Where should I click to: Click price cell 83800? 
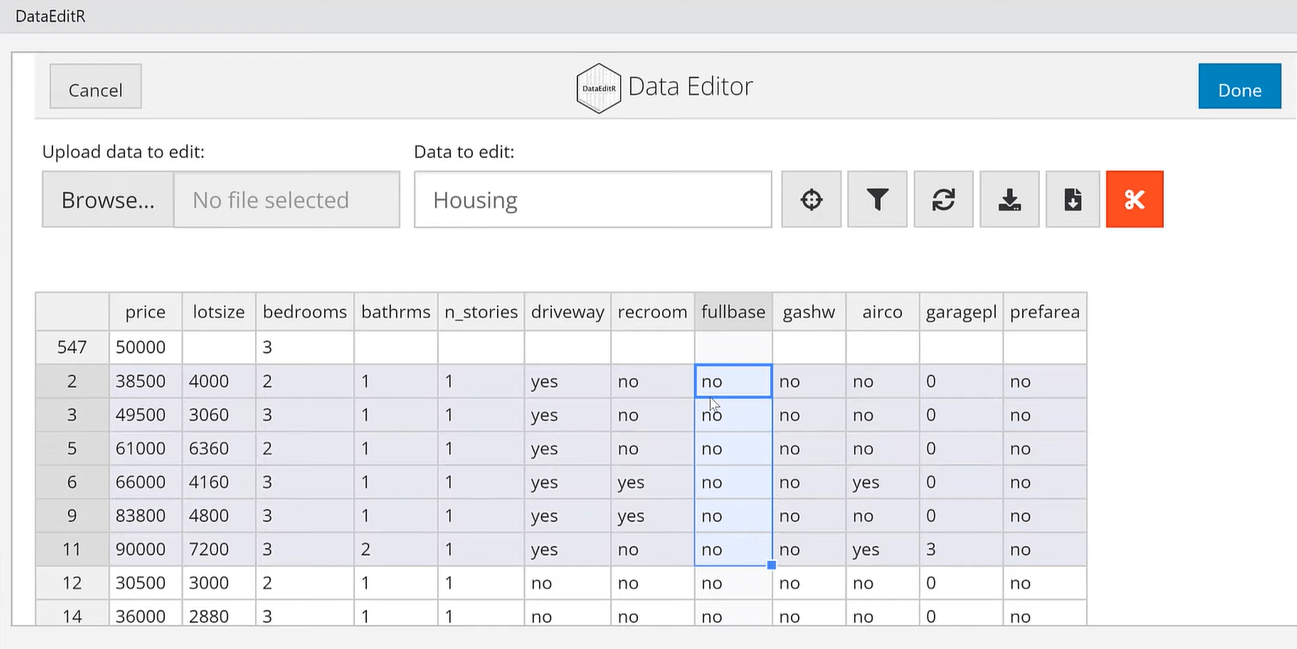point(145,516)
